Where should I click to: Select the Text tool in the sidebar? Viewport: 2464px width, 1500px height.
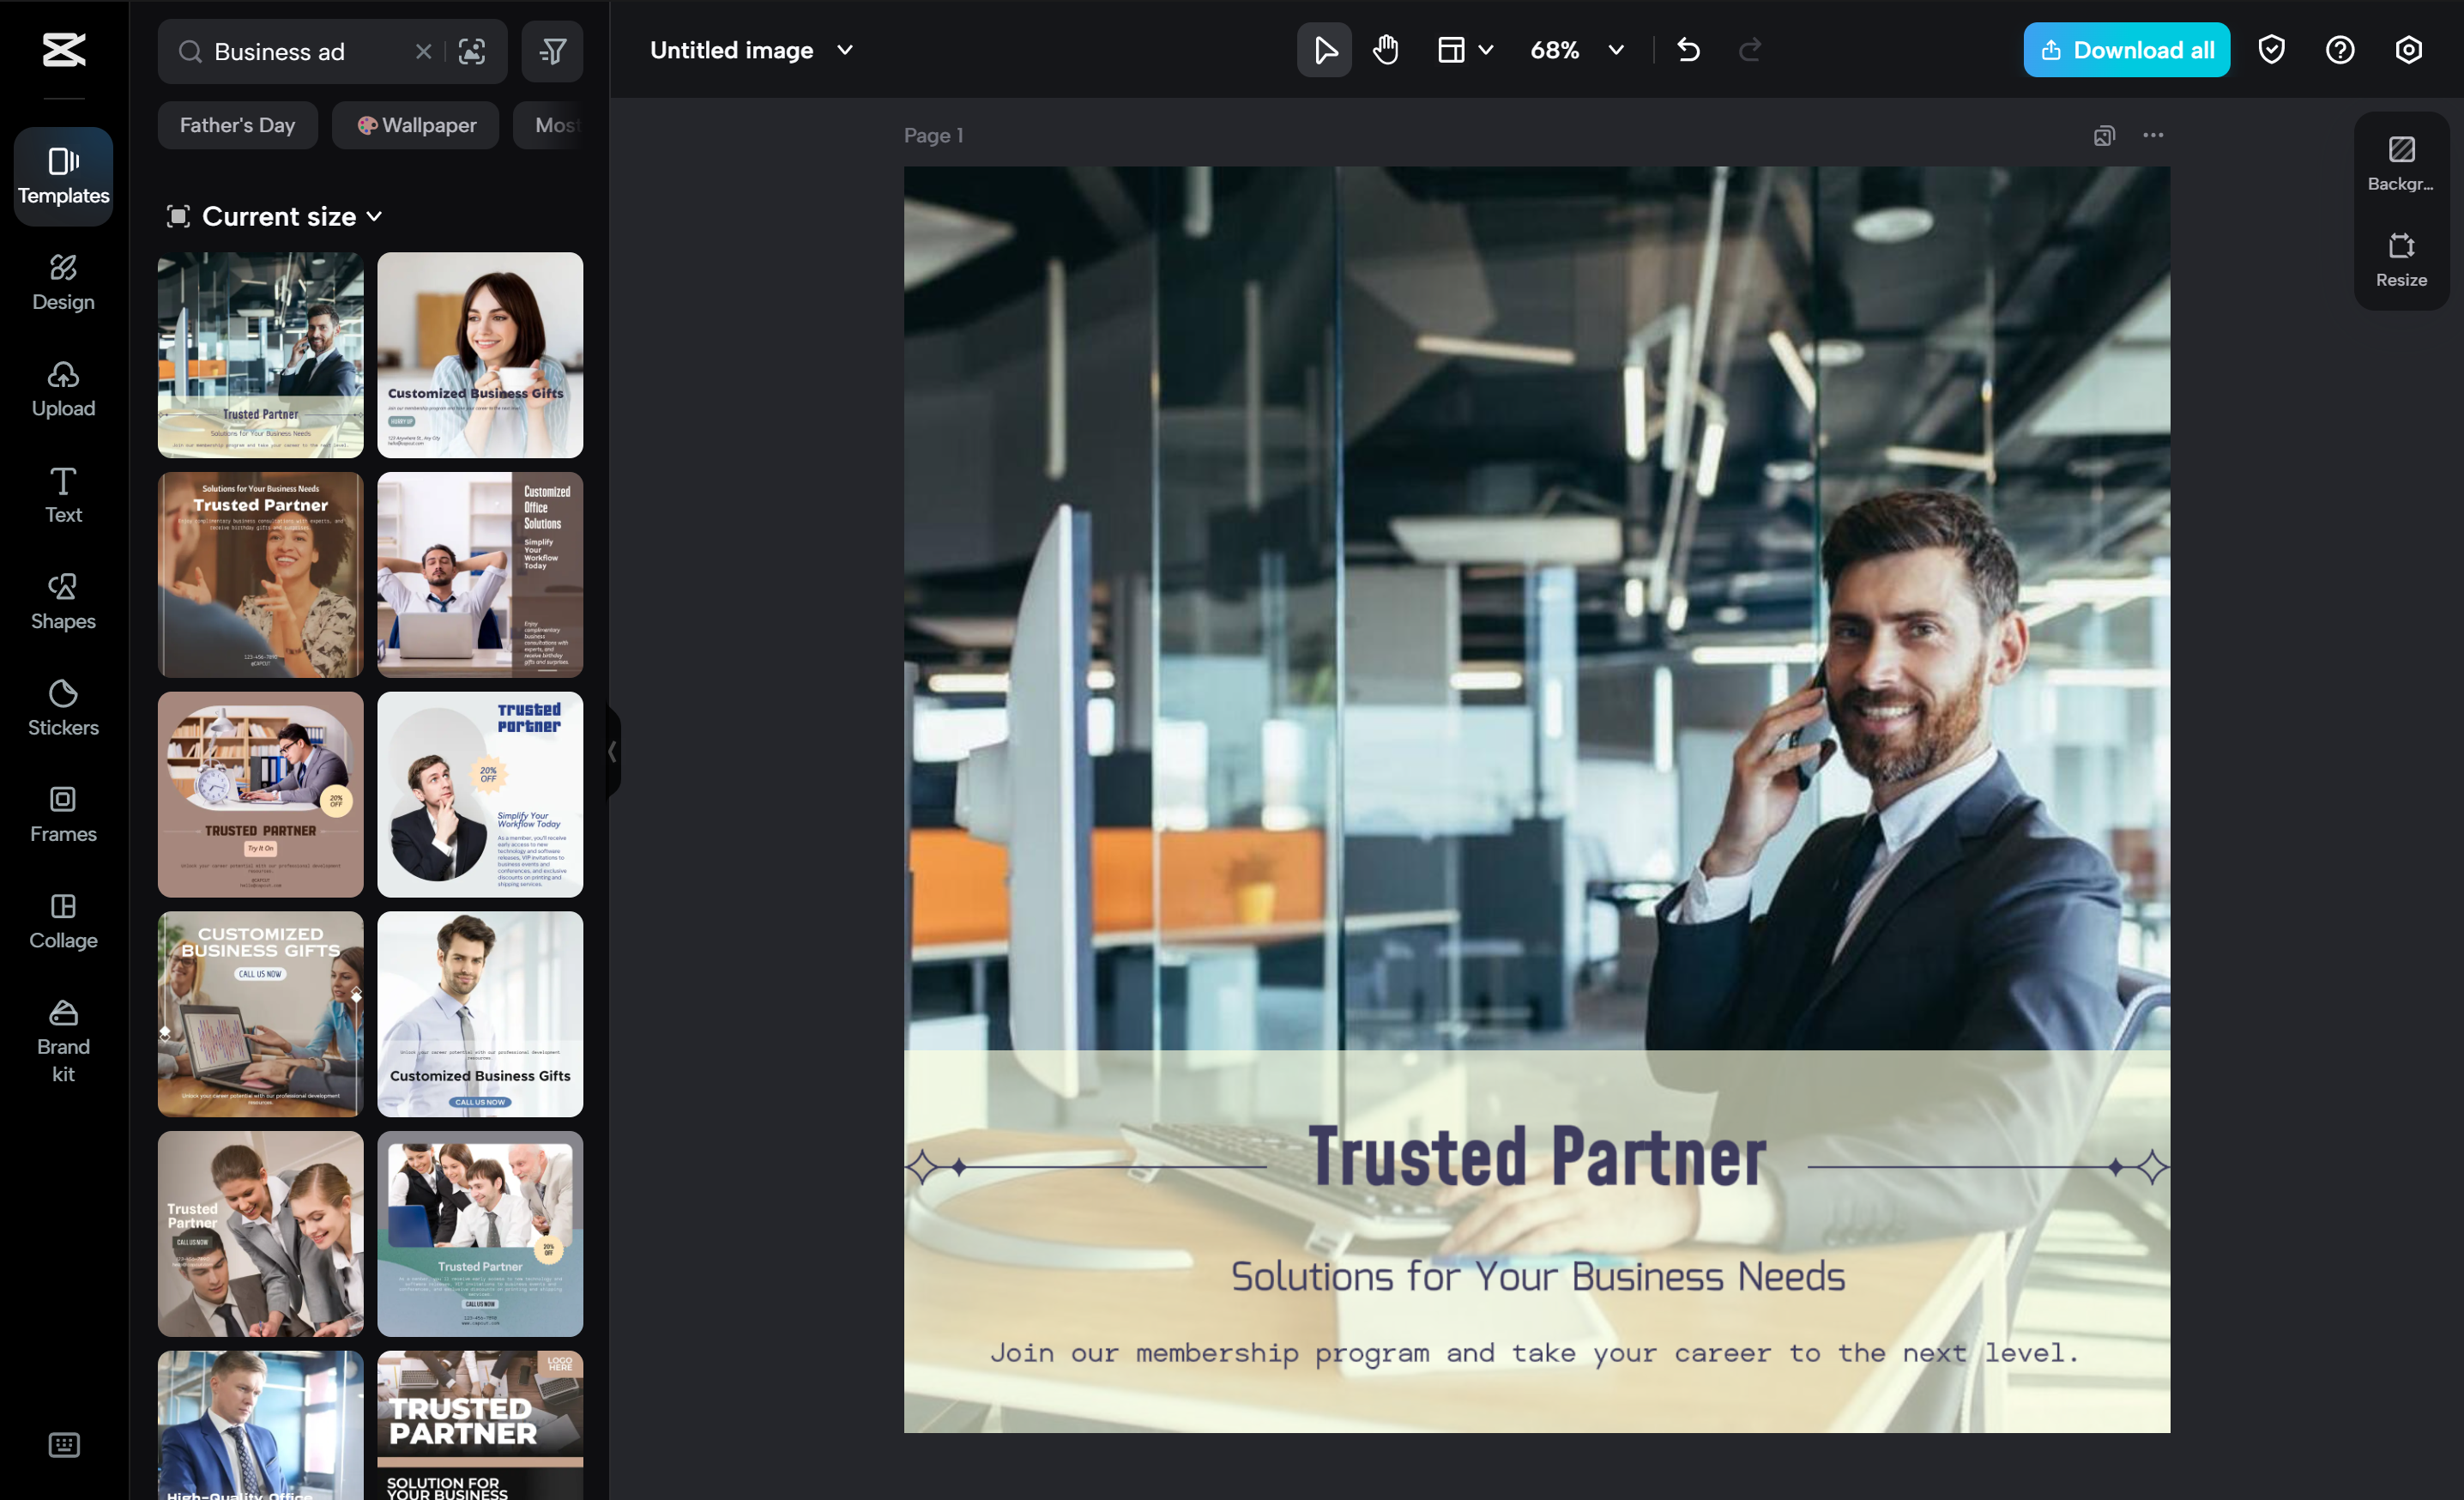pos(63,494)
